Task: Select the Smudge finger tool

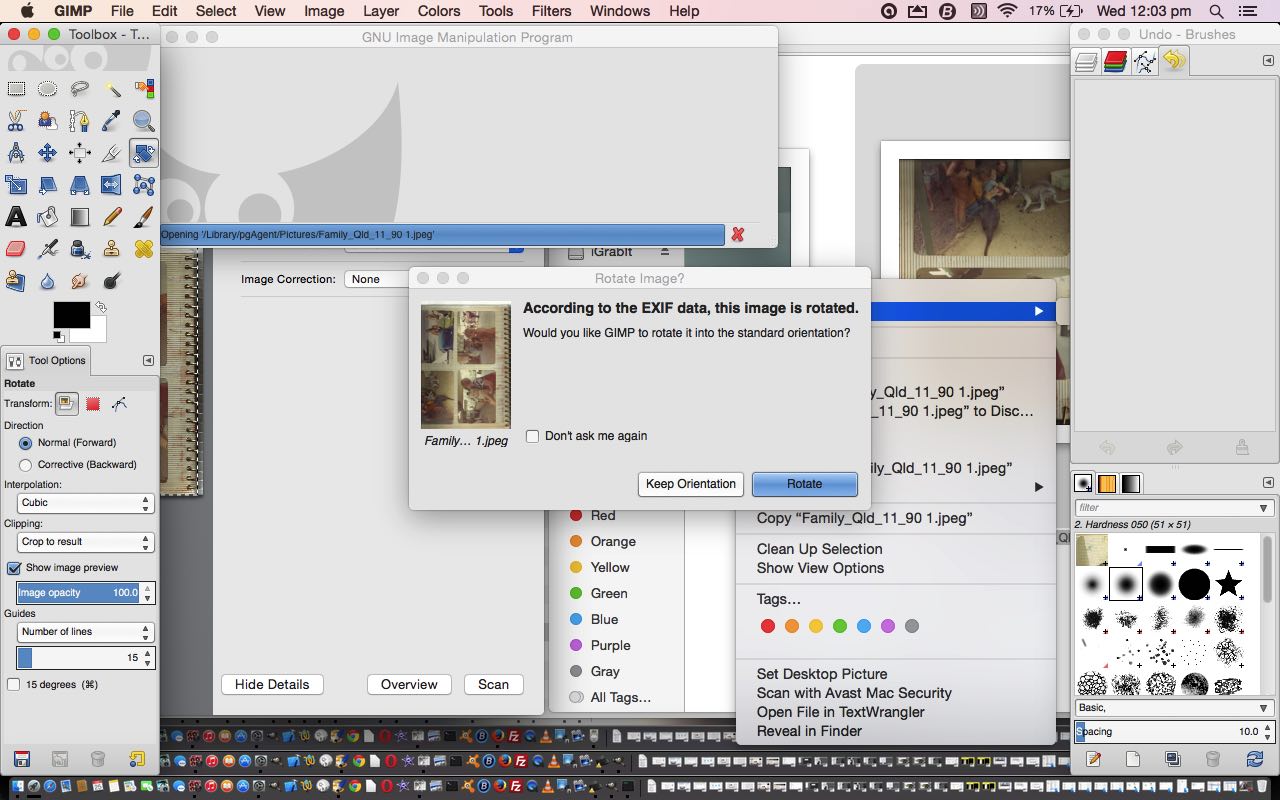Action: point(79,281)
